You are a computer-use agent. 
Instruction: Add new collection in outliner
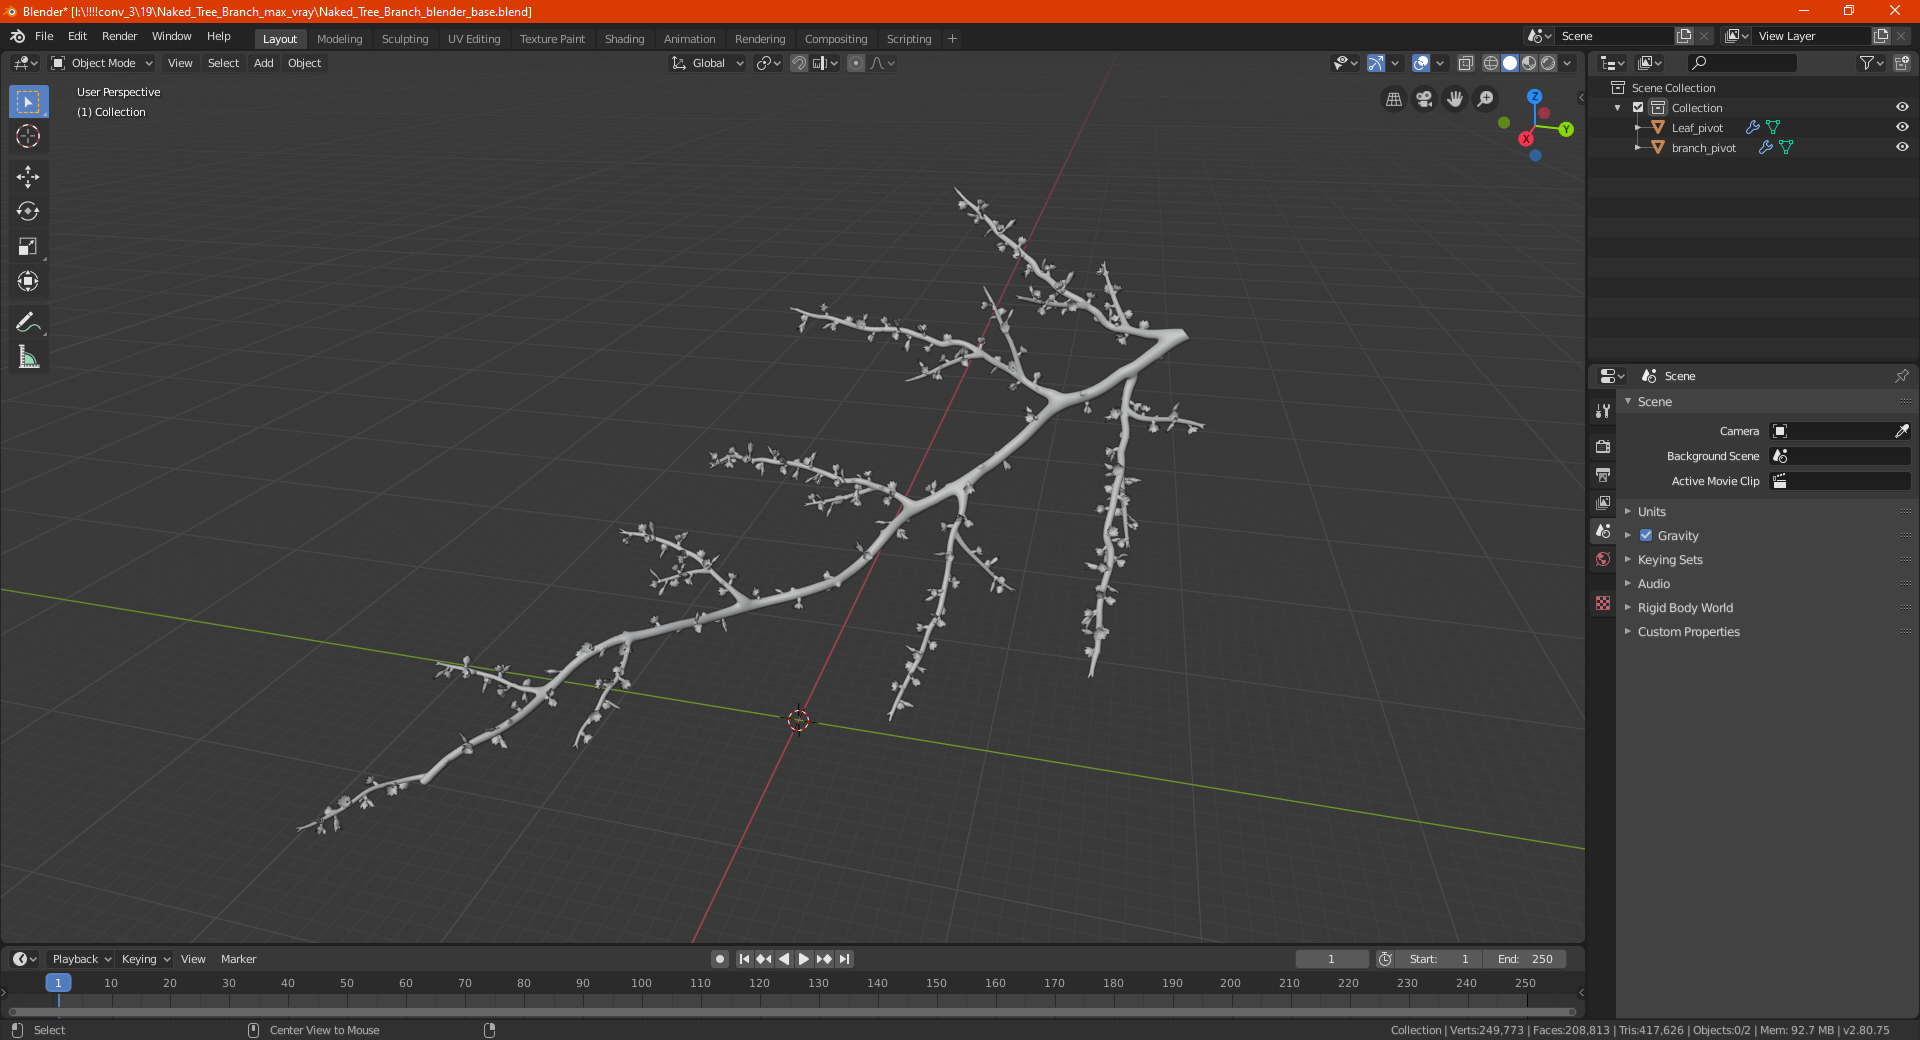pos(1901,63)
